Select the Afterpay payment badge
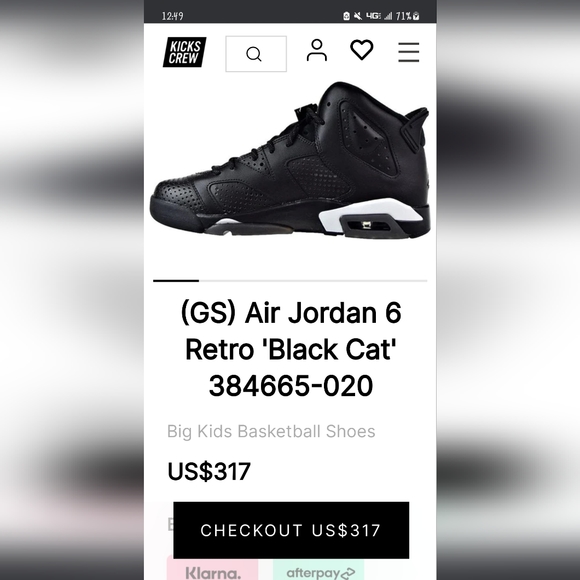 320,571
